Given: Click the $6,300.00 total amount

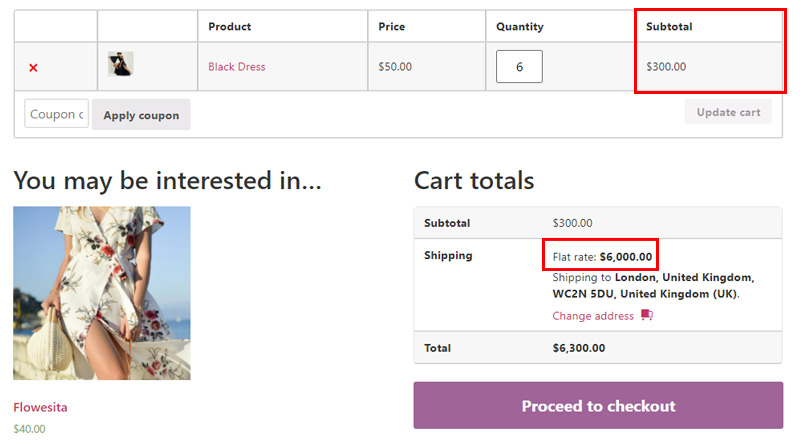Looking at the screenshot, I should click(579, 348).
